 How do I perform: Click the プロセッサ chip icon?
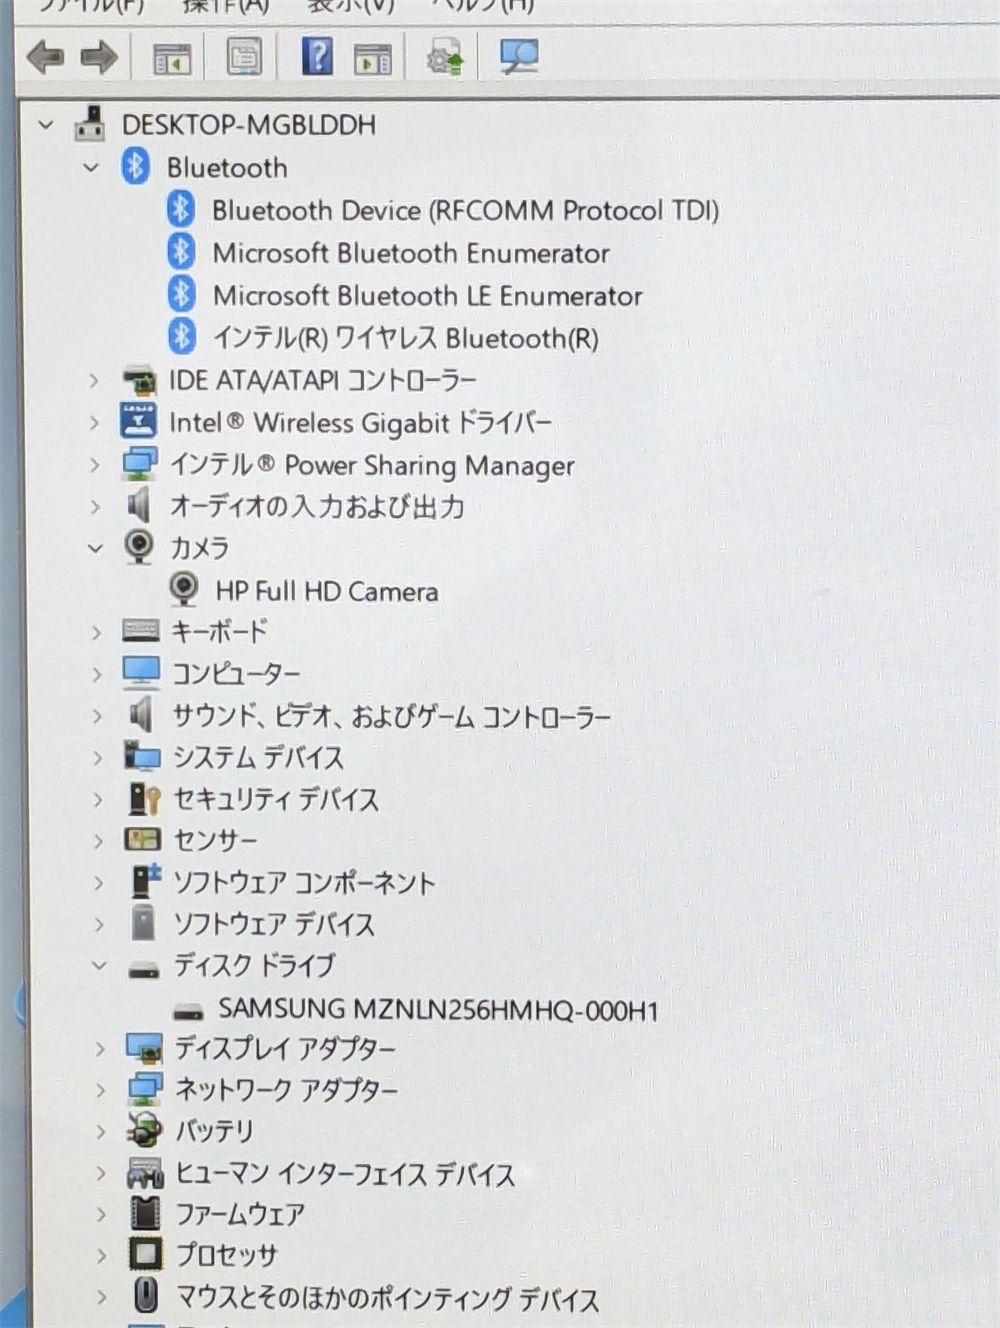coord(146,1254)
